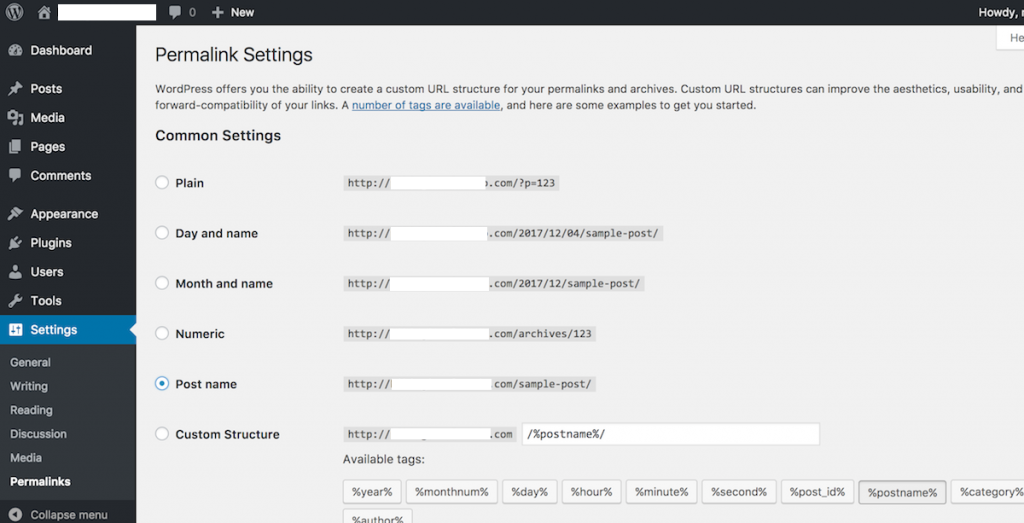
Task: Click the plus New icon in the admin bar
Action: (x=217, y=12)
